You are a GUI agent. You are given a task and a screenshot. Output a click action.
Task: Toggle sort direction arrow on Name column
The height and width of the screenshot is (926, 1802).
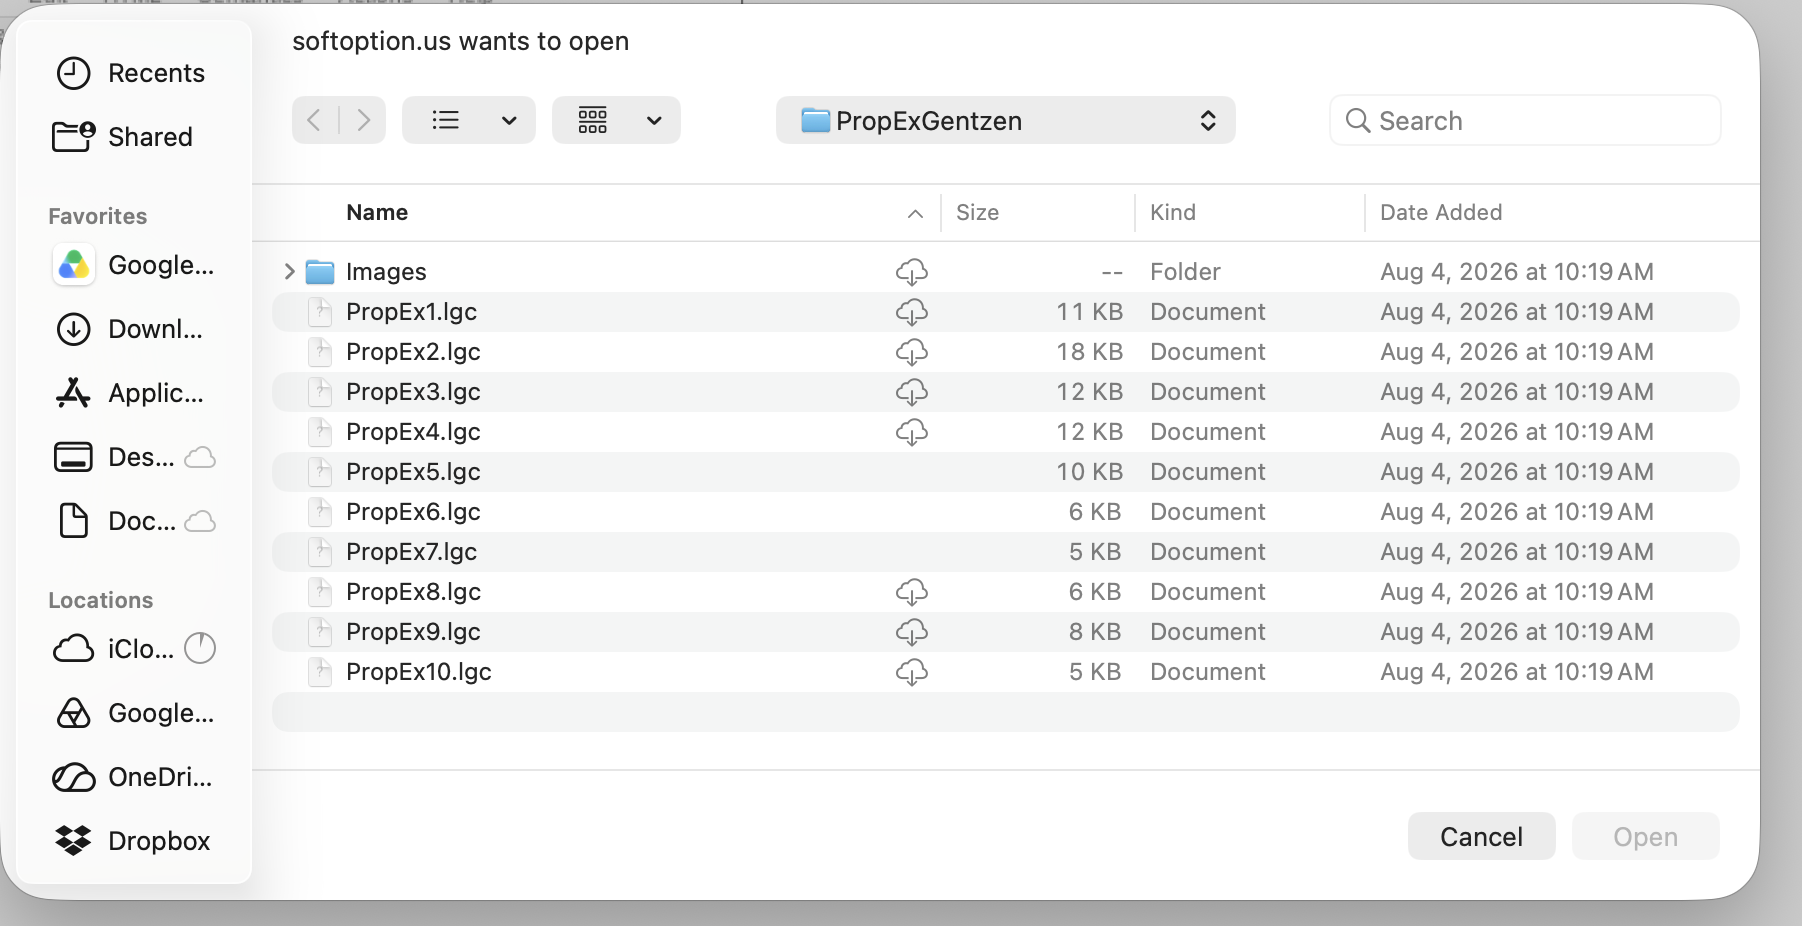tap(915, 213)
